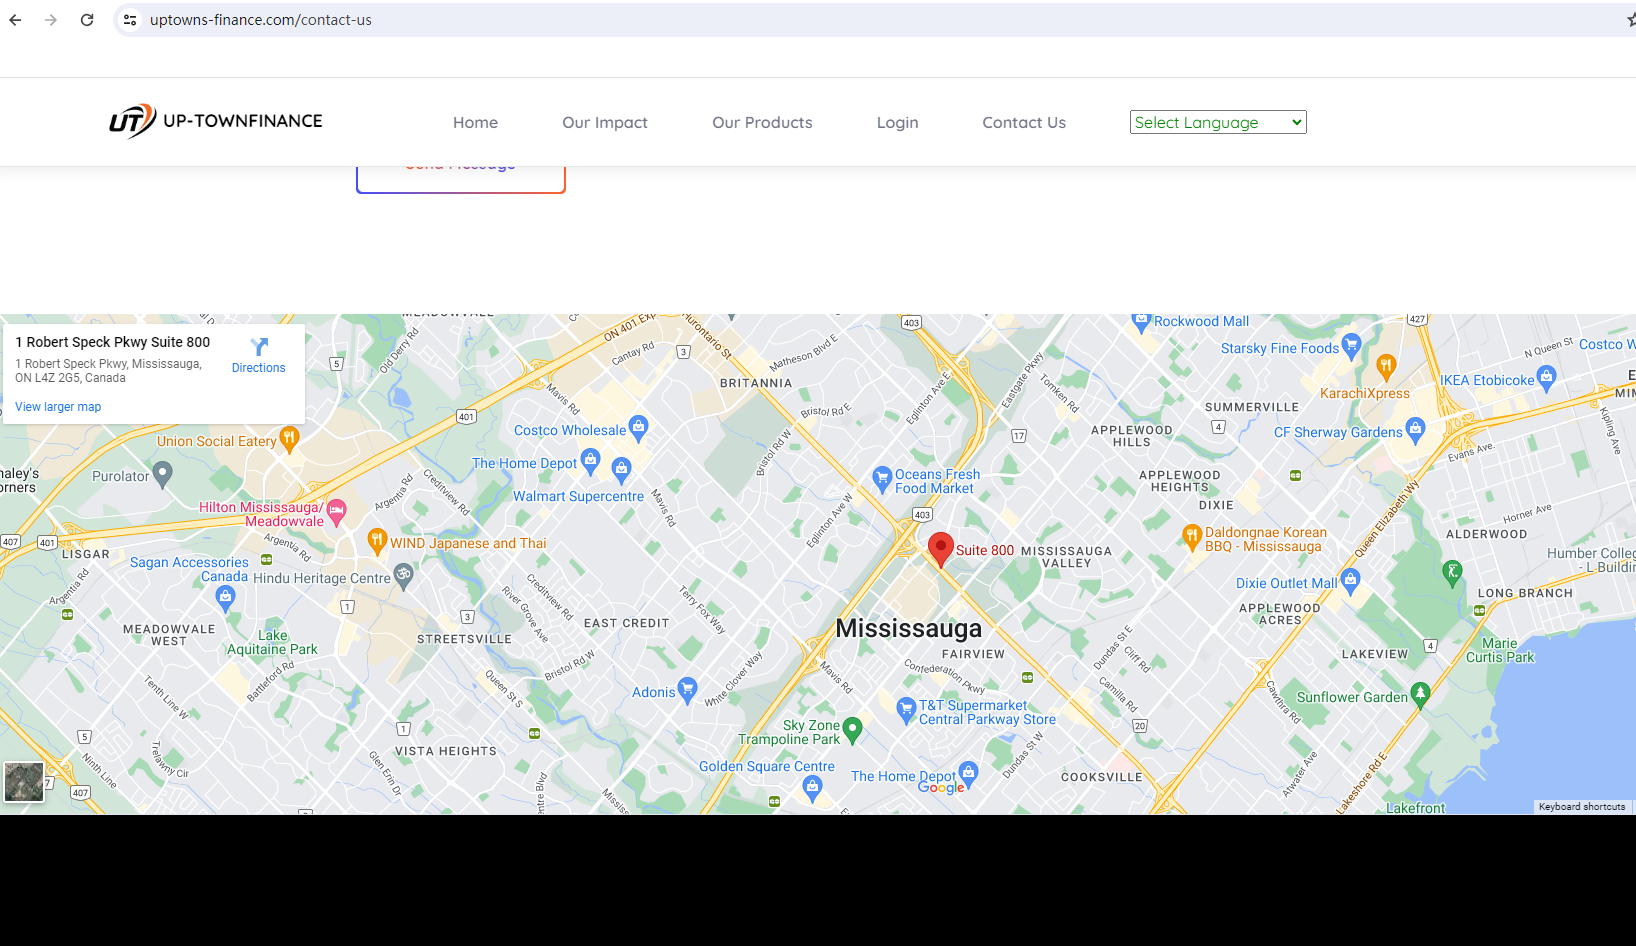Click the T&T Supermarket cart marker

[x=906, y=710]
